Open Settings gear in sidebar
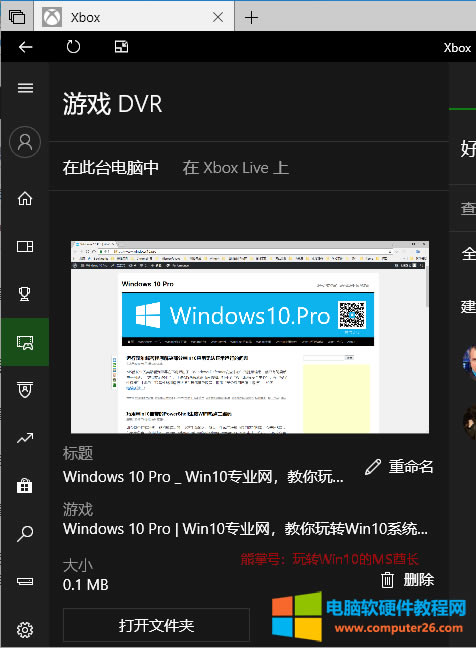The width and height of the screenshot is (476, 648). 25,630
